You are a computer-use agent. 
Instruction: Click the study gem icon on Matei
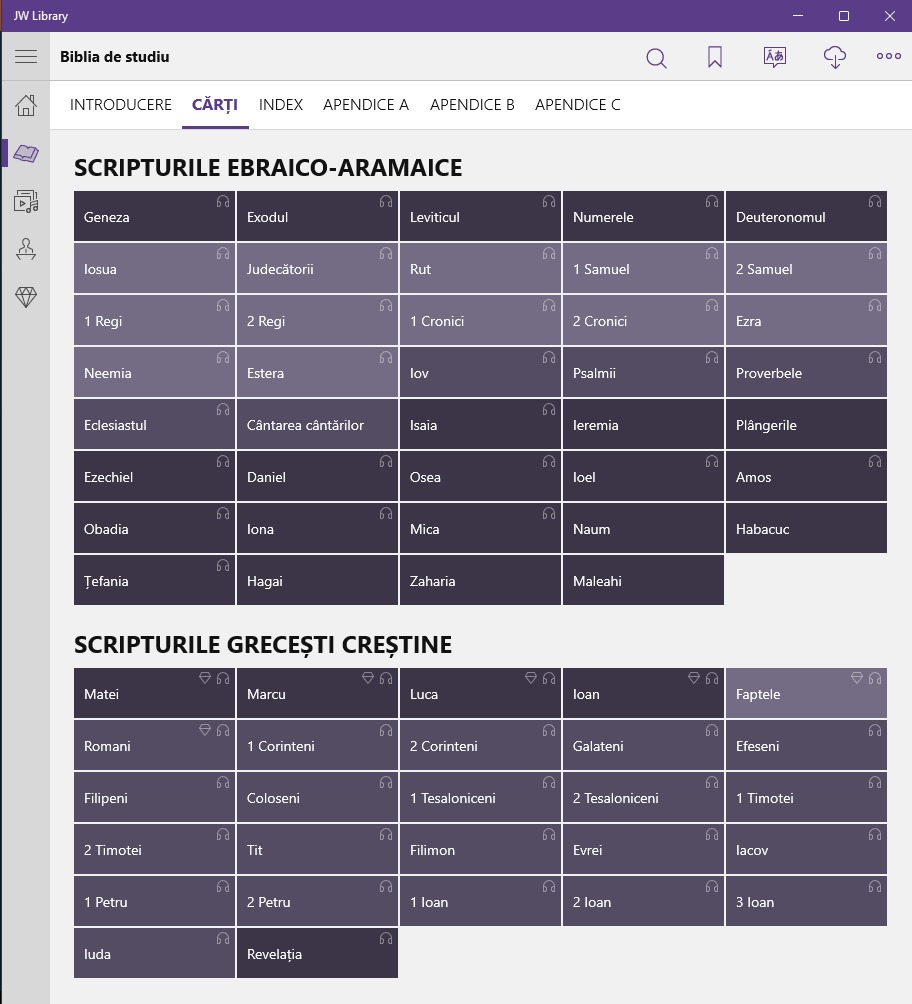(205, 678)
